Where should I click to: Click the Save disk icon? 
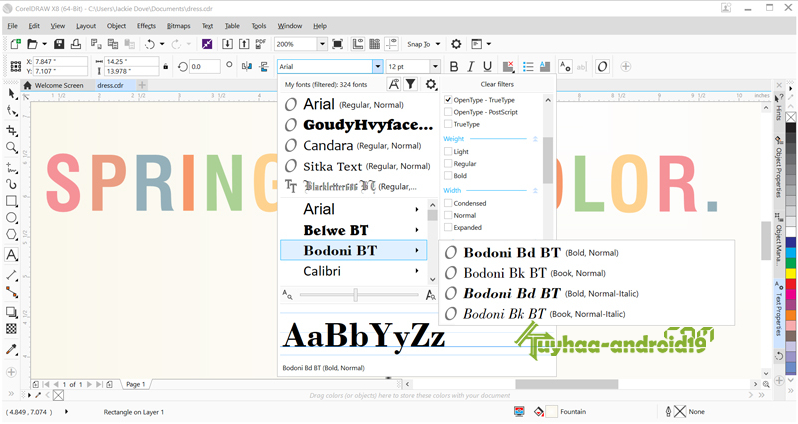(x=59, y=44)
